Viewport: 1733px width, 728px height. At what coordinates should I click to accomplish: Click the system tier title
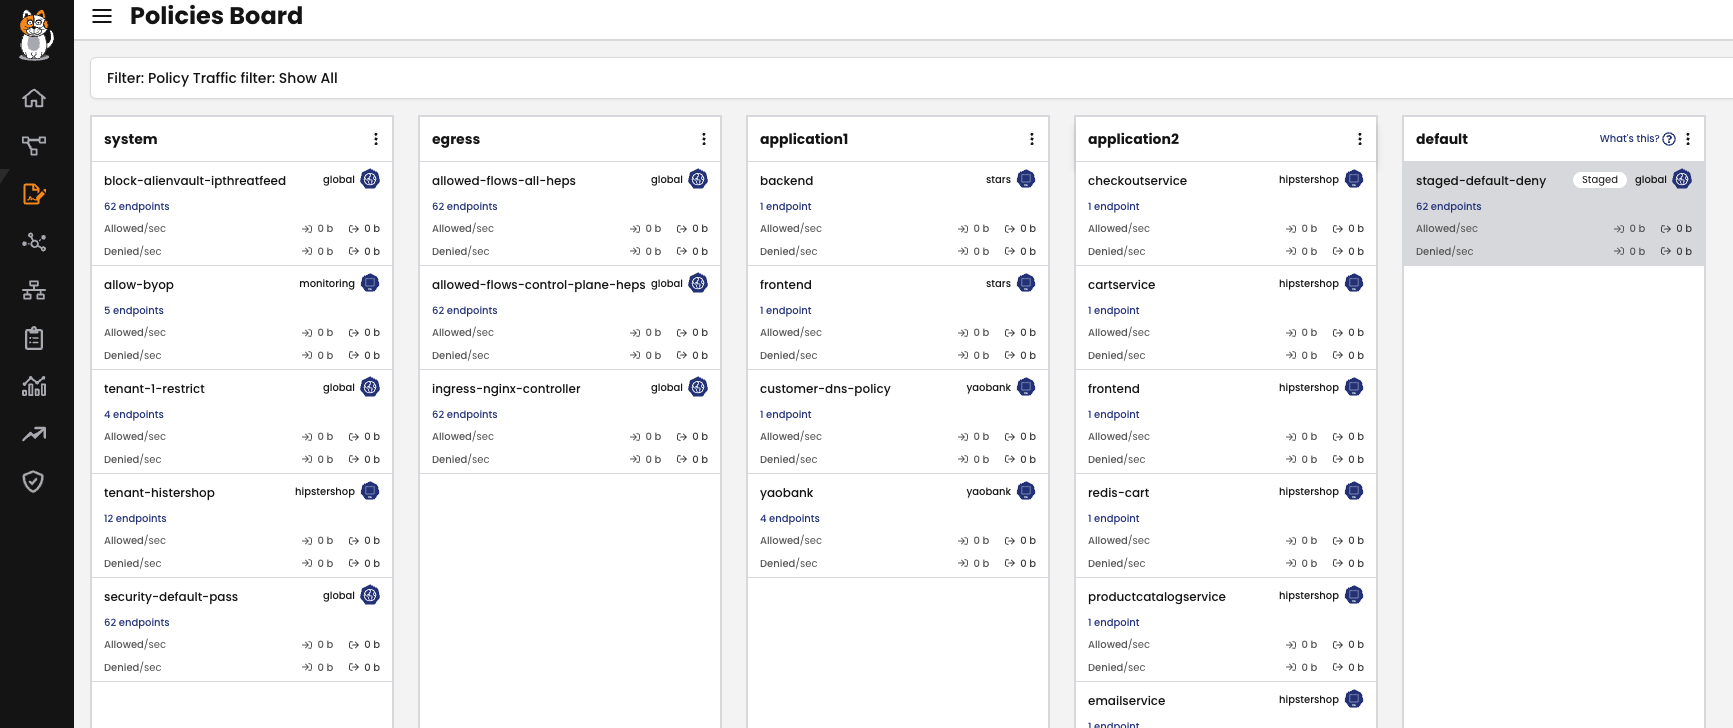coord(131,139)
